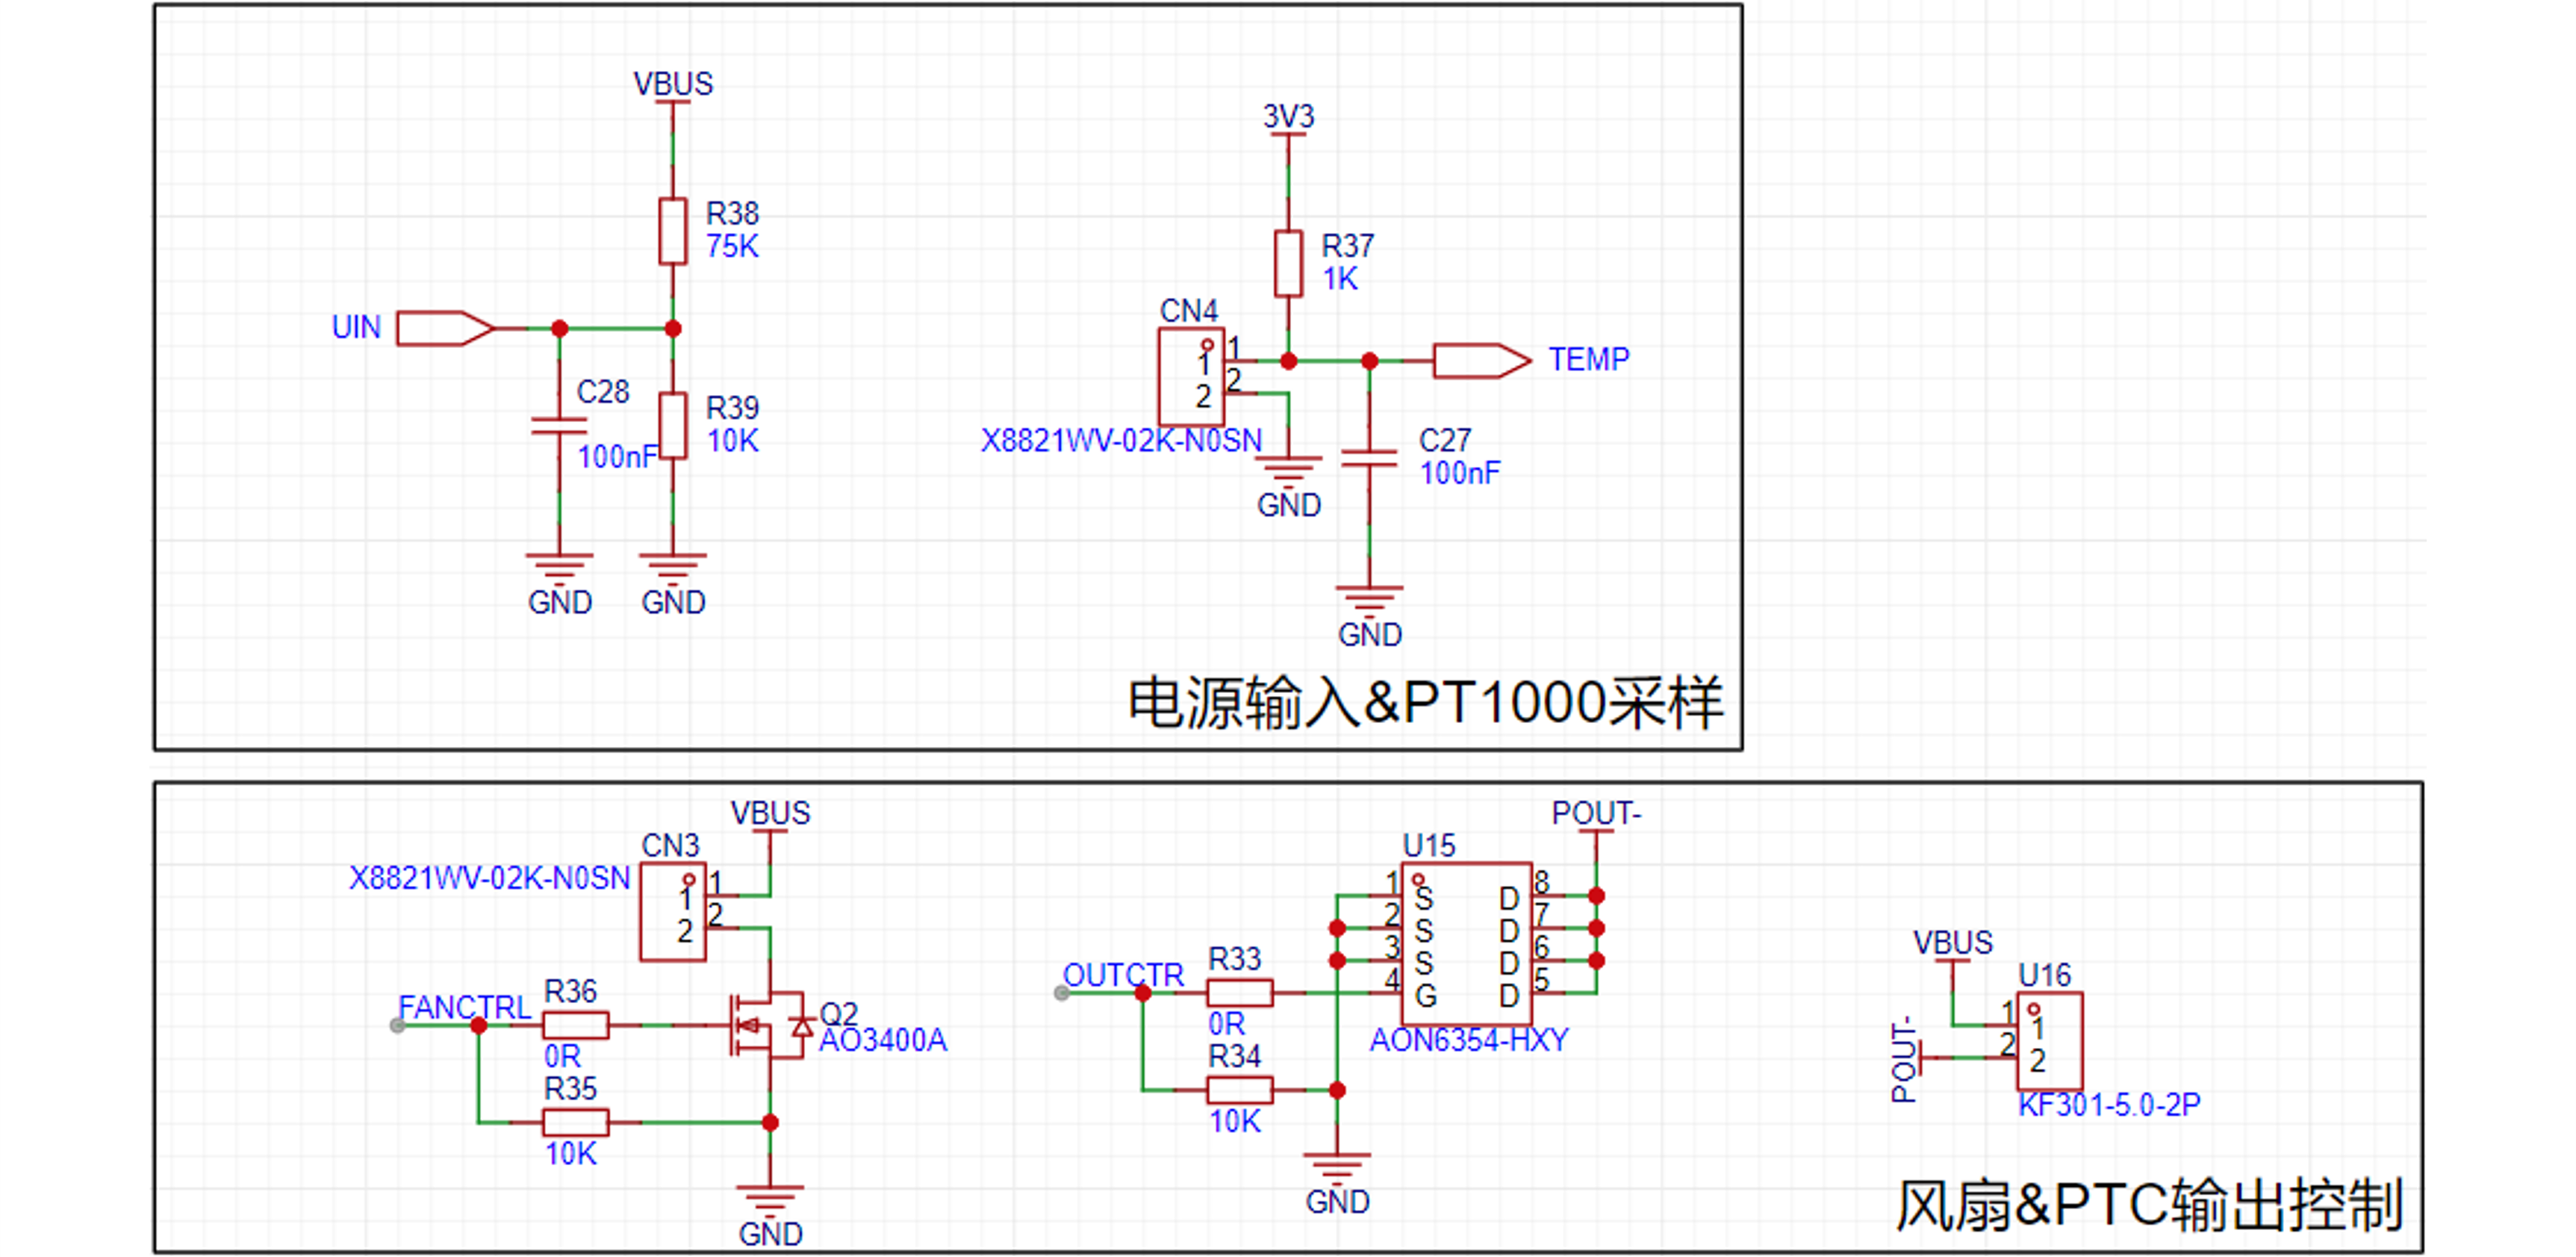Click the 风扇&PTC输出控制 title text

(2148, 1205)
